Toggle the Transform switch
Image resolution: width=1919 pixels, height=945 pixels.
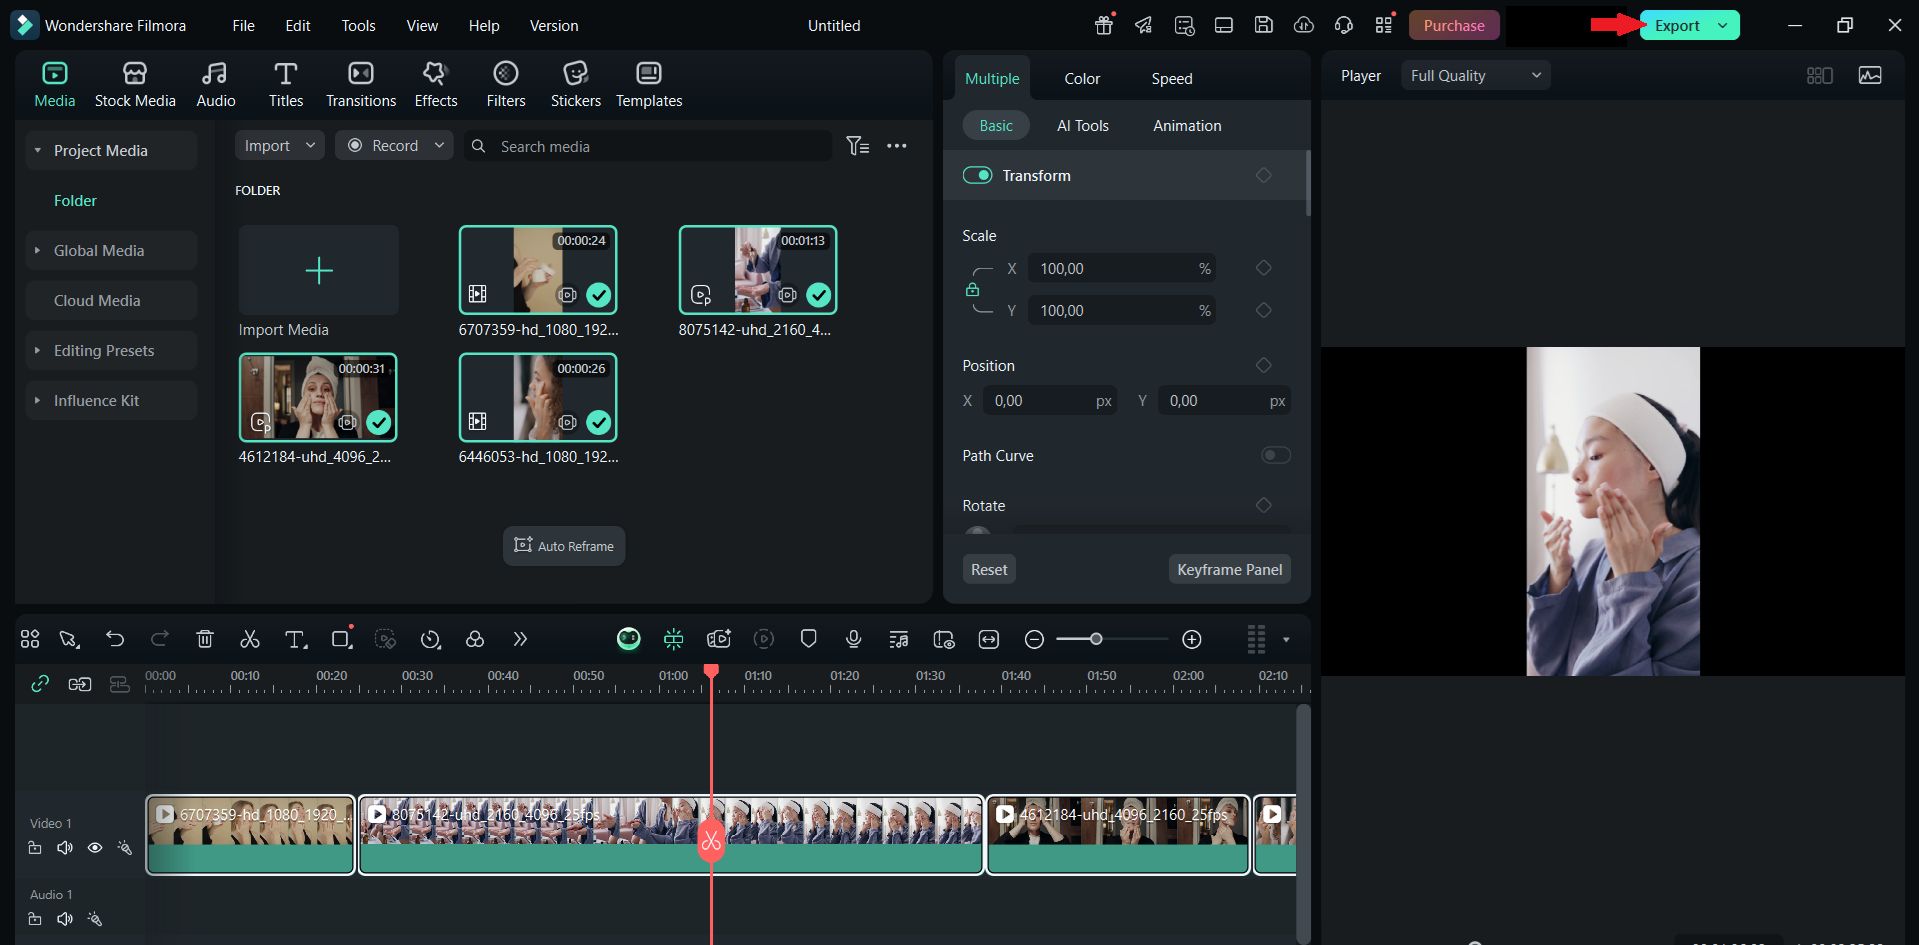977,176
